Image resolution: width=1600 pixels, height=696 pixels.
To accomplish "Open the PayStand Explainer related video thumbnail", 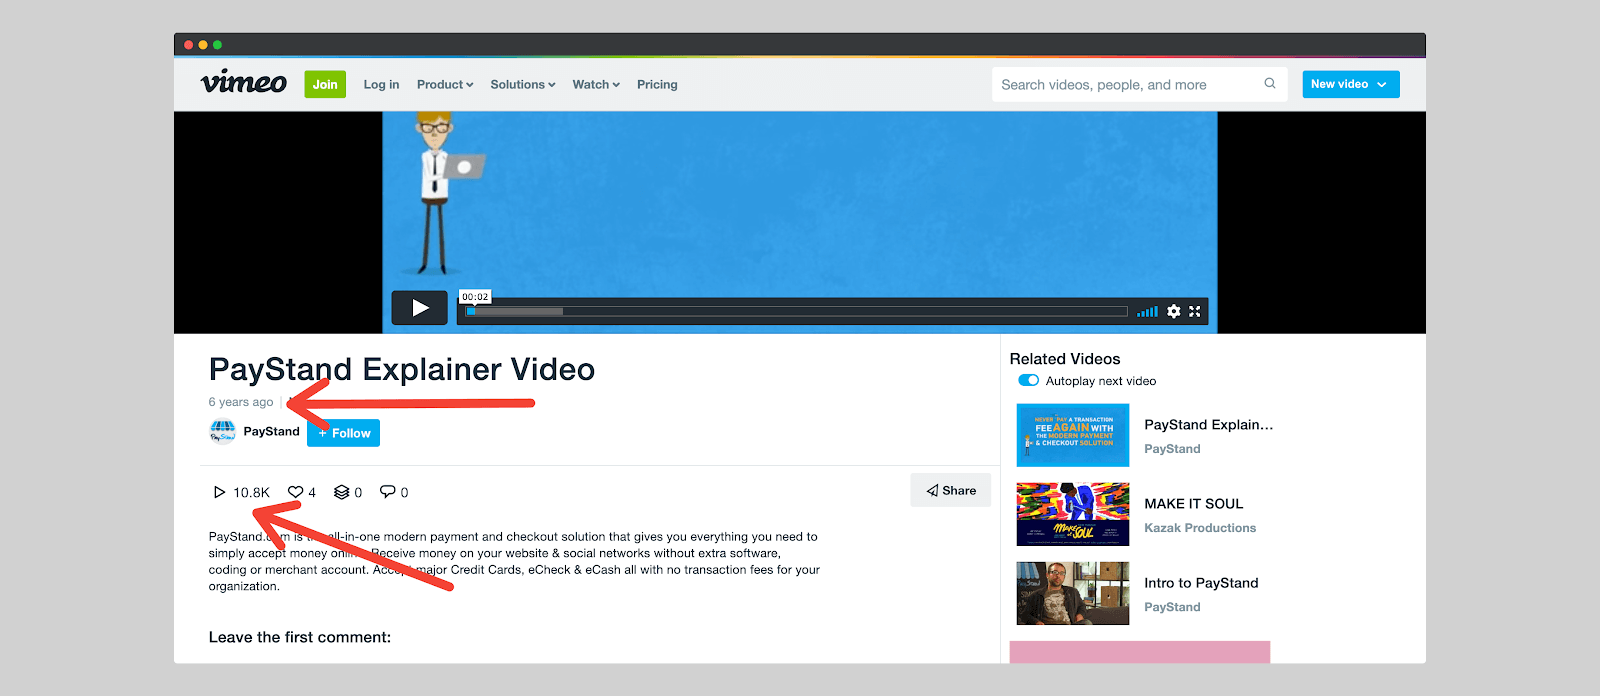I will click(1073, 435).
